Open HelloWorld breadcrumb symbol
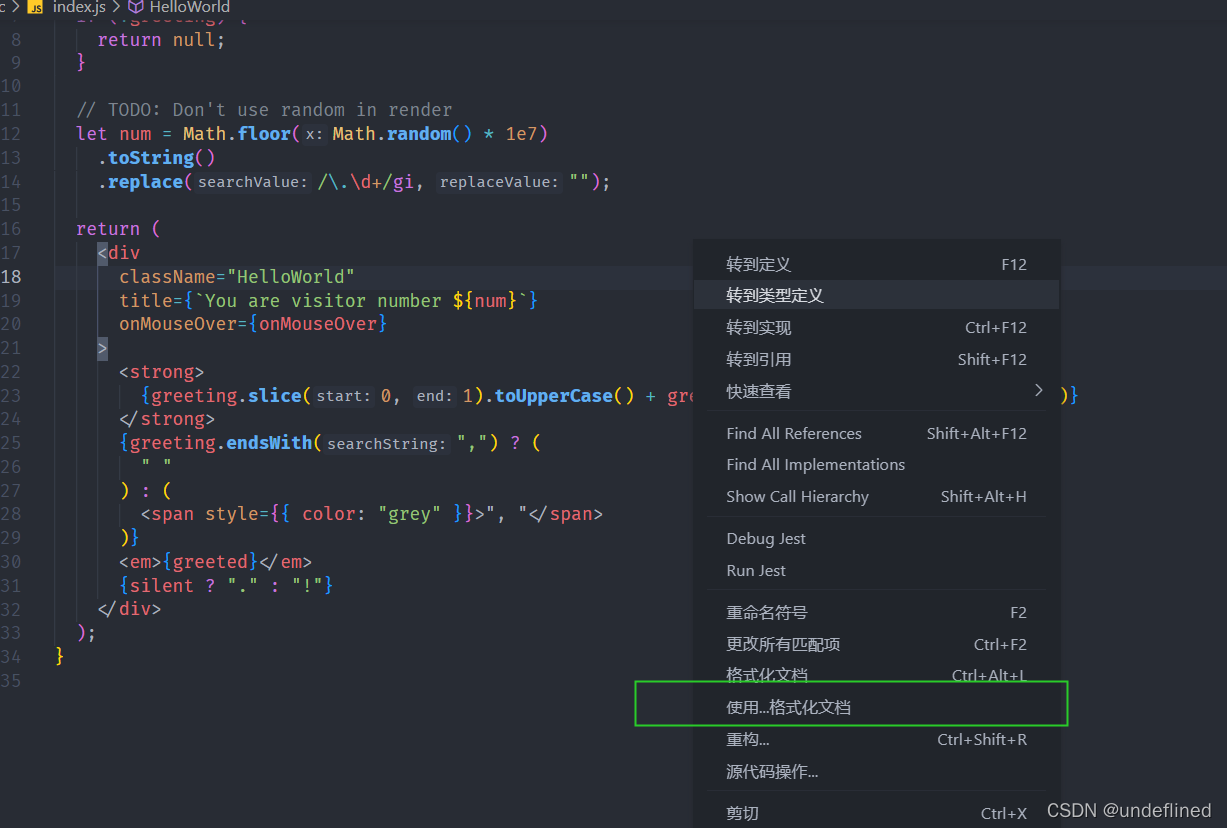Image resolution: width=1227 pixels, height=828 pixels. 190,7
